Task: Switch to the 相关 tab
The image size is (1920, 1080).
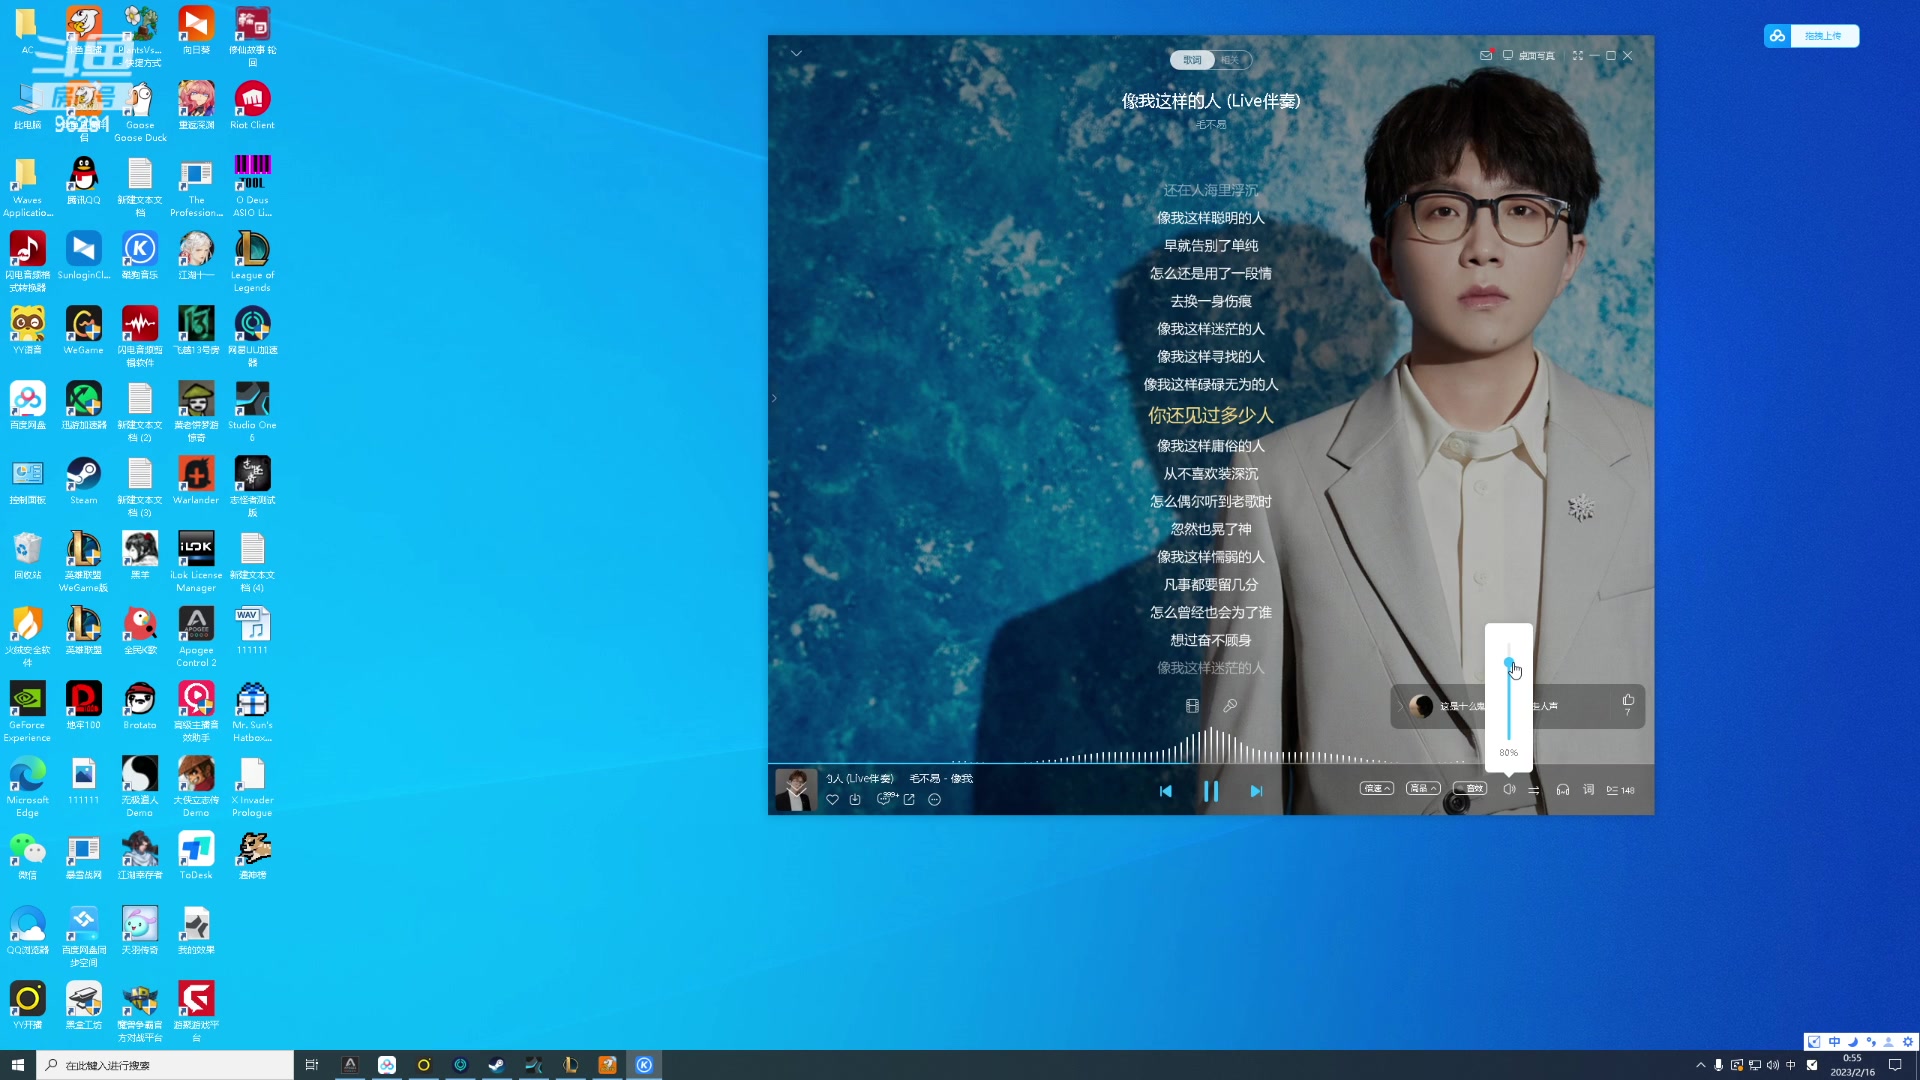Action: point(1230,60)
